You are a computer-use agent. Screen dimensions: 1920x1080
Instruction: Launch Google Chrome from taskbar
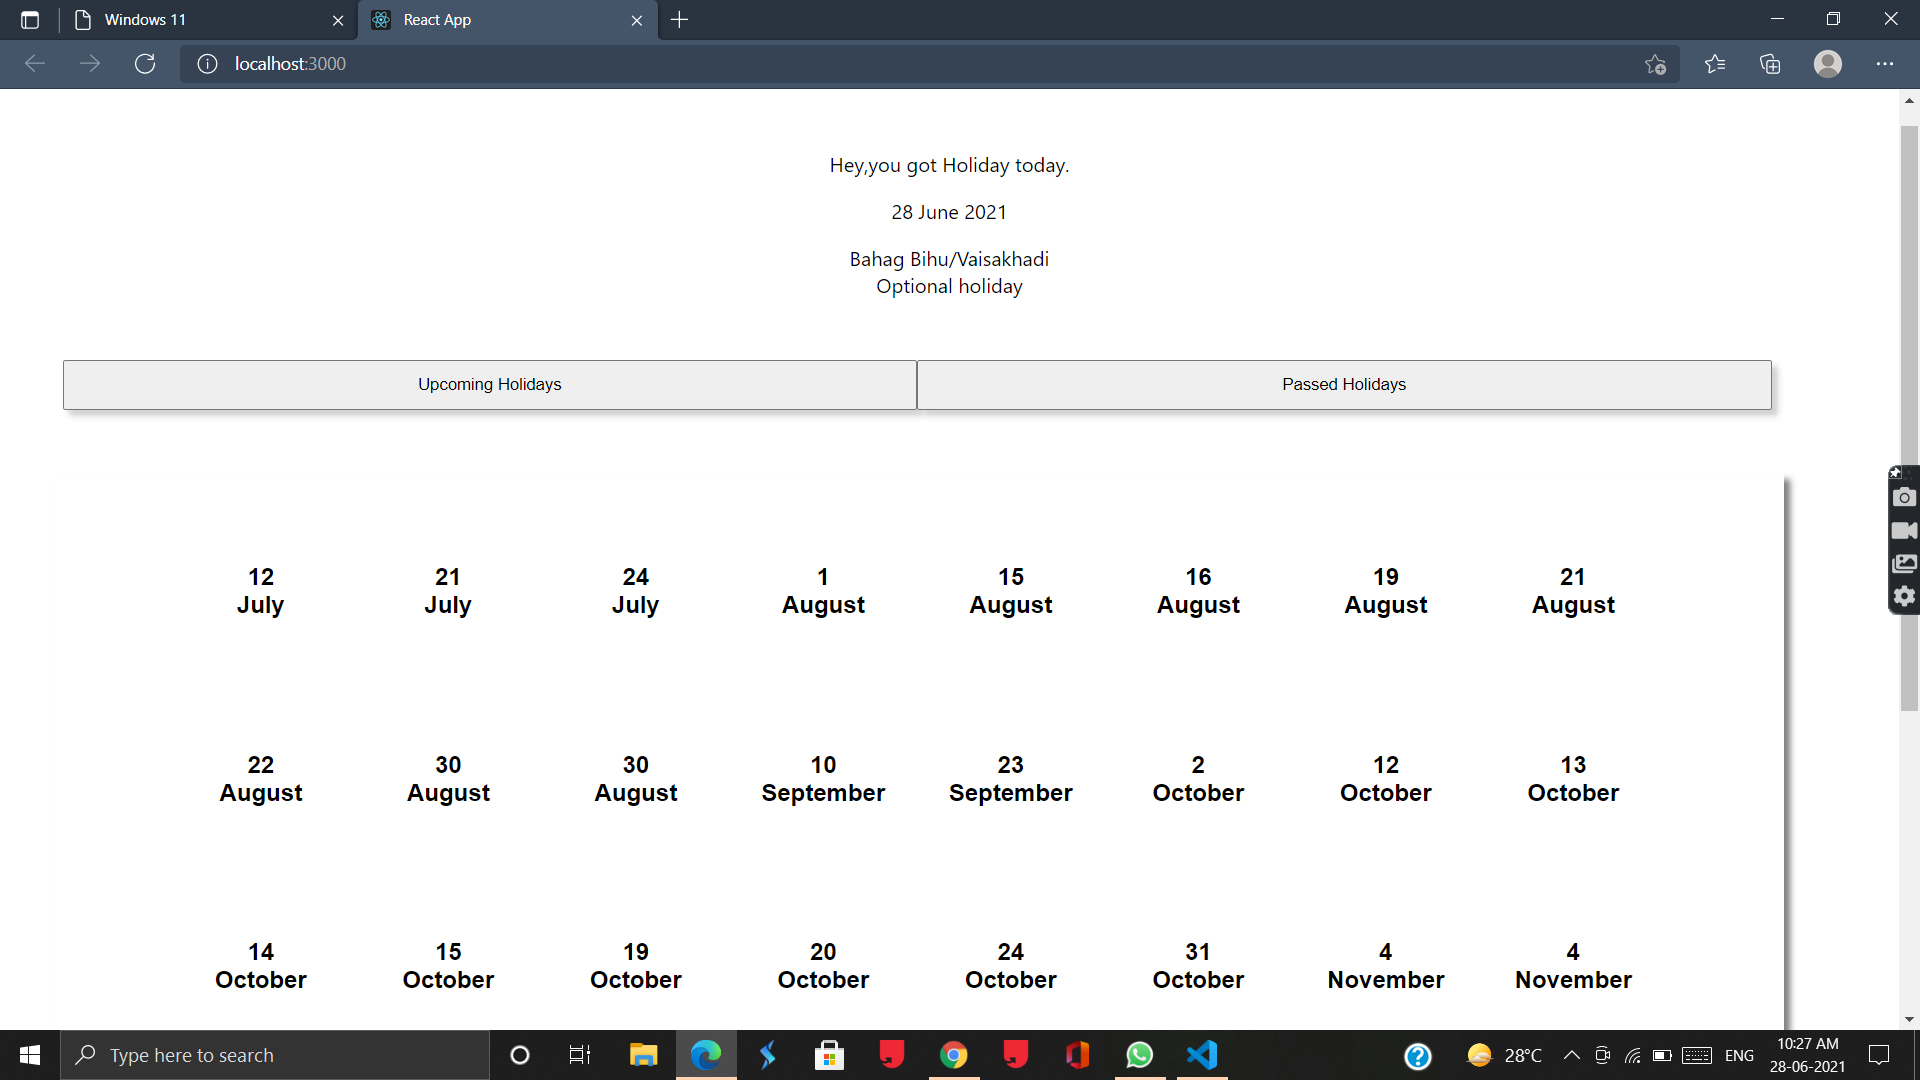point(954,1055)
